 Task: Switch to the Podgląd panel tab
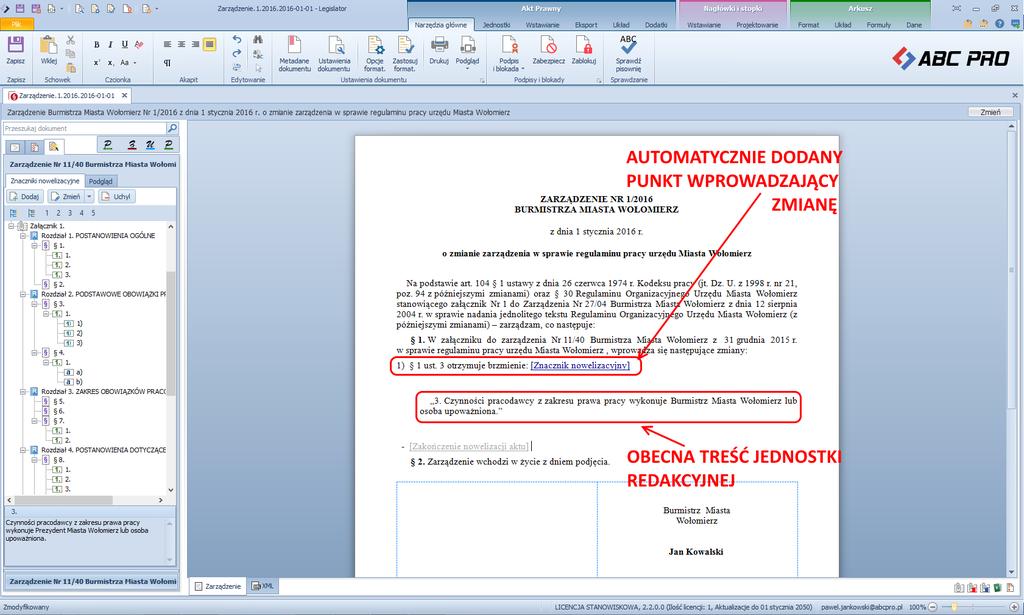pos(101,181)
